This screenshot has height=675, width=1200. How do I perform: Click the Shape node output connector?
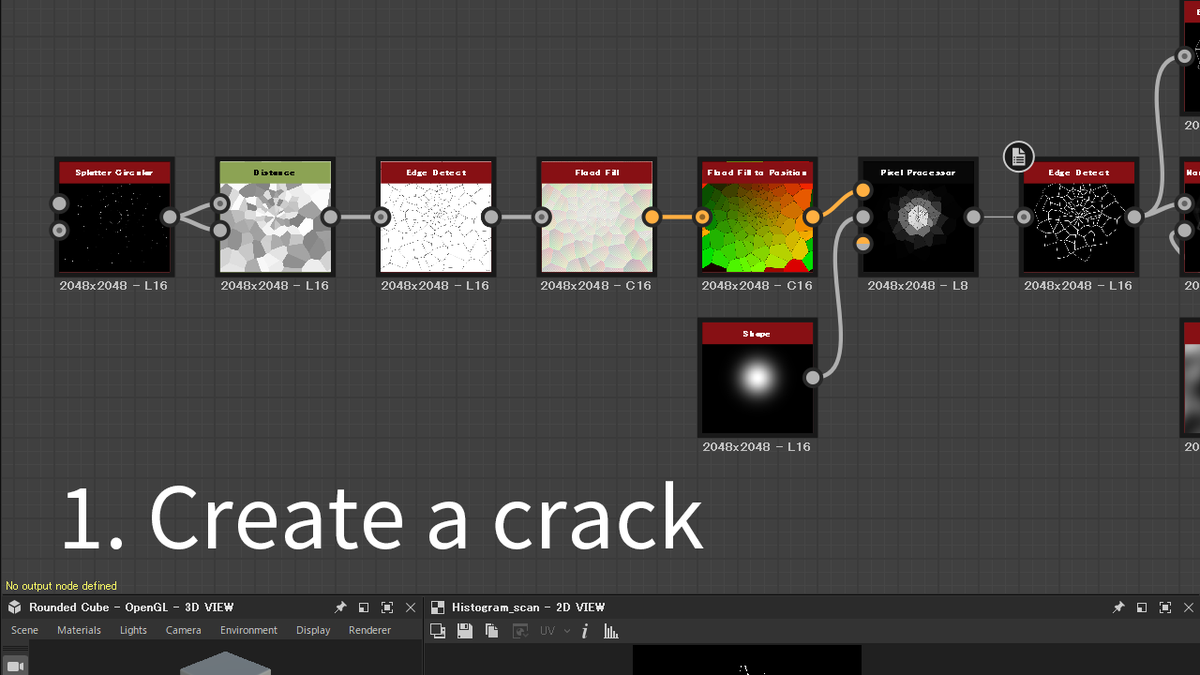812,377
